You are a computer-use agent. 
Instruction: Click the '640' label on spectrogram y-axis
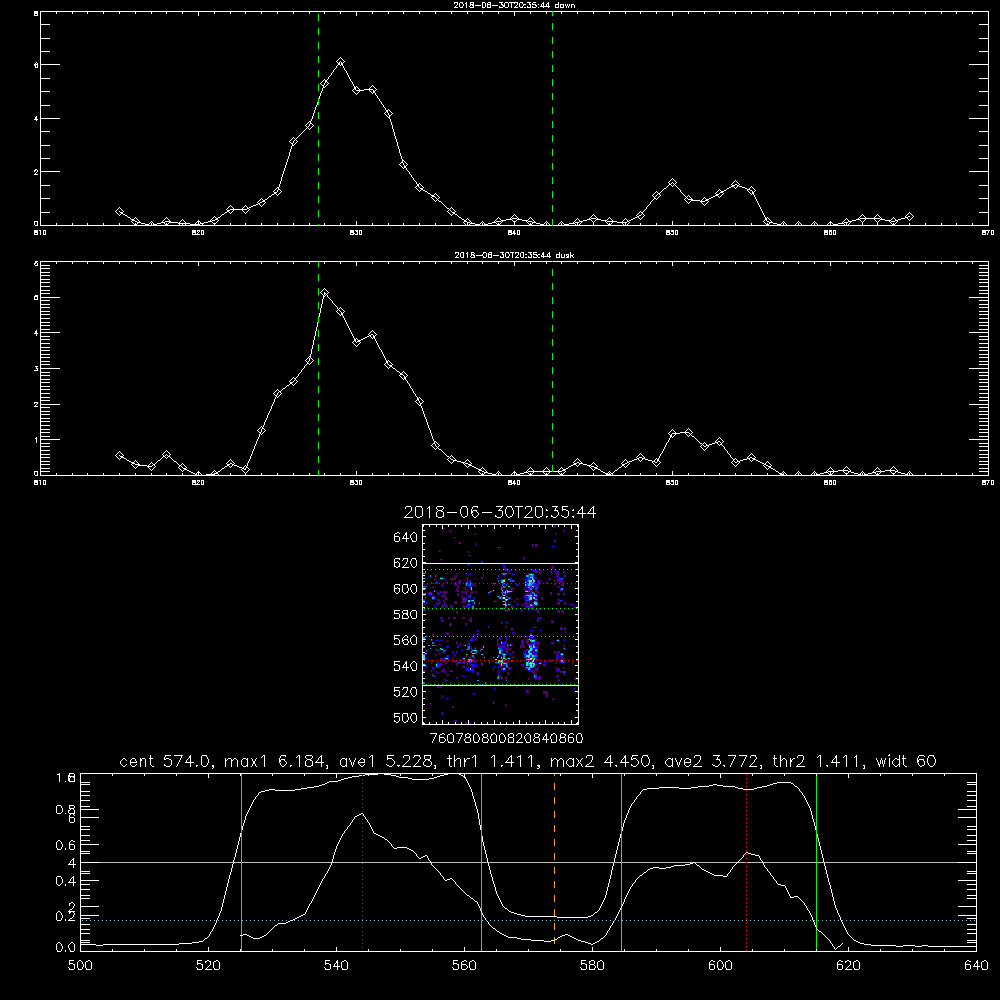pos(406,538)
